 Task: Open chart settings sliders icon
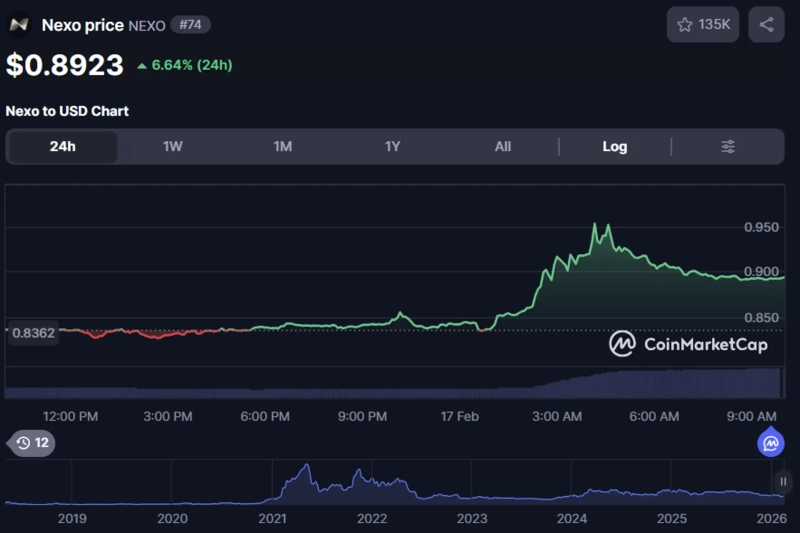click(x=728, y=147)
